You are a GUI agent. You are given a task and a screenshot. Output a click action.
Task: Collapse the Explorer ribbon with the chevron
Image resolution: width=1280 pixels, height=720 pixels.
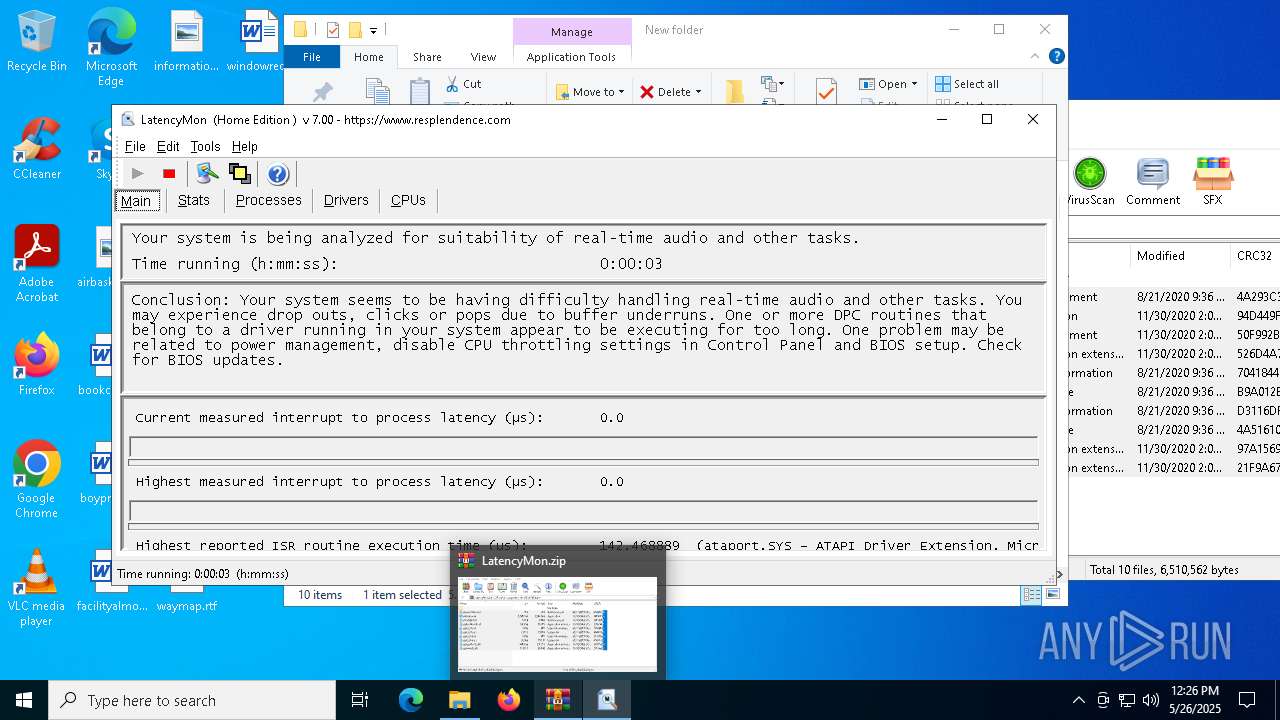point(1035,57)
